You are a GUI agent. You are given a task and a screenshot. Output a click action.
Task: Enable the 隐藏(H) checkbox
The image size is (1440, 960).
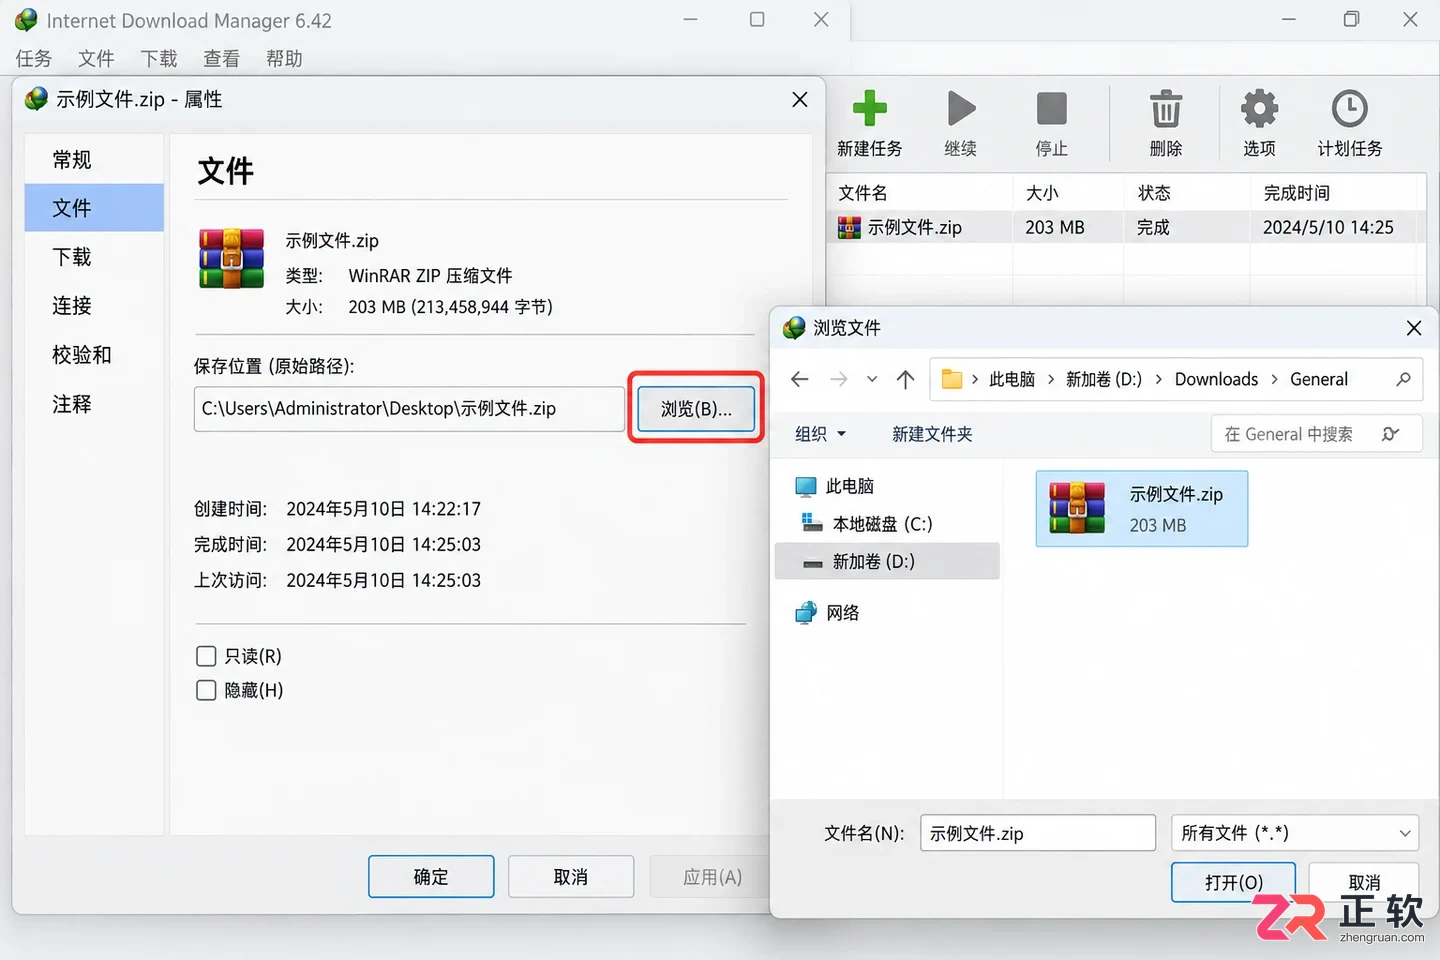206,690
